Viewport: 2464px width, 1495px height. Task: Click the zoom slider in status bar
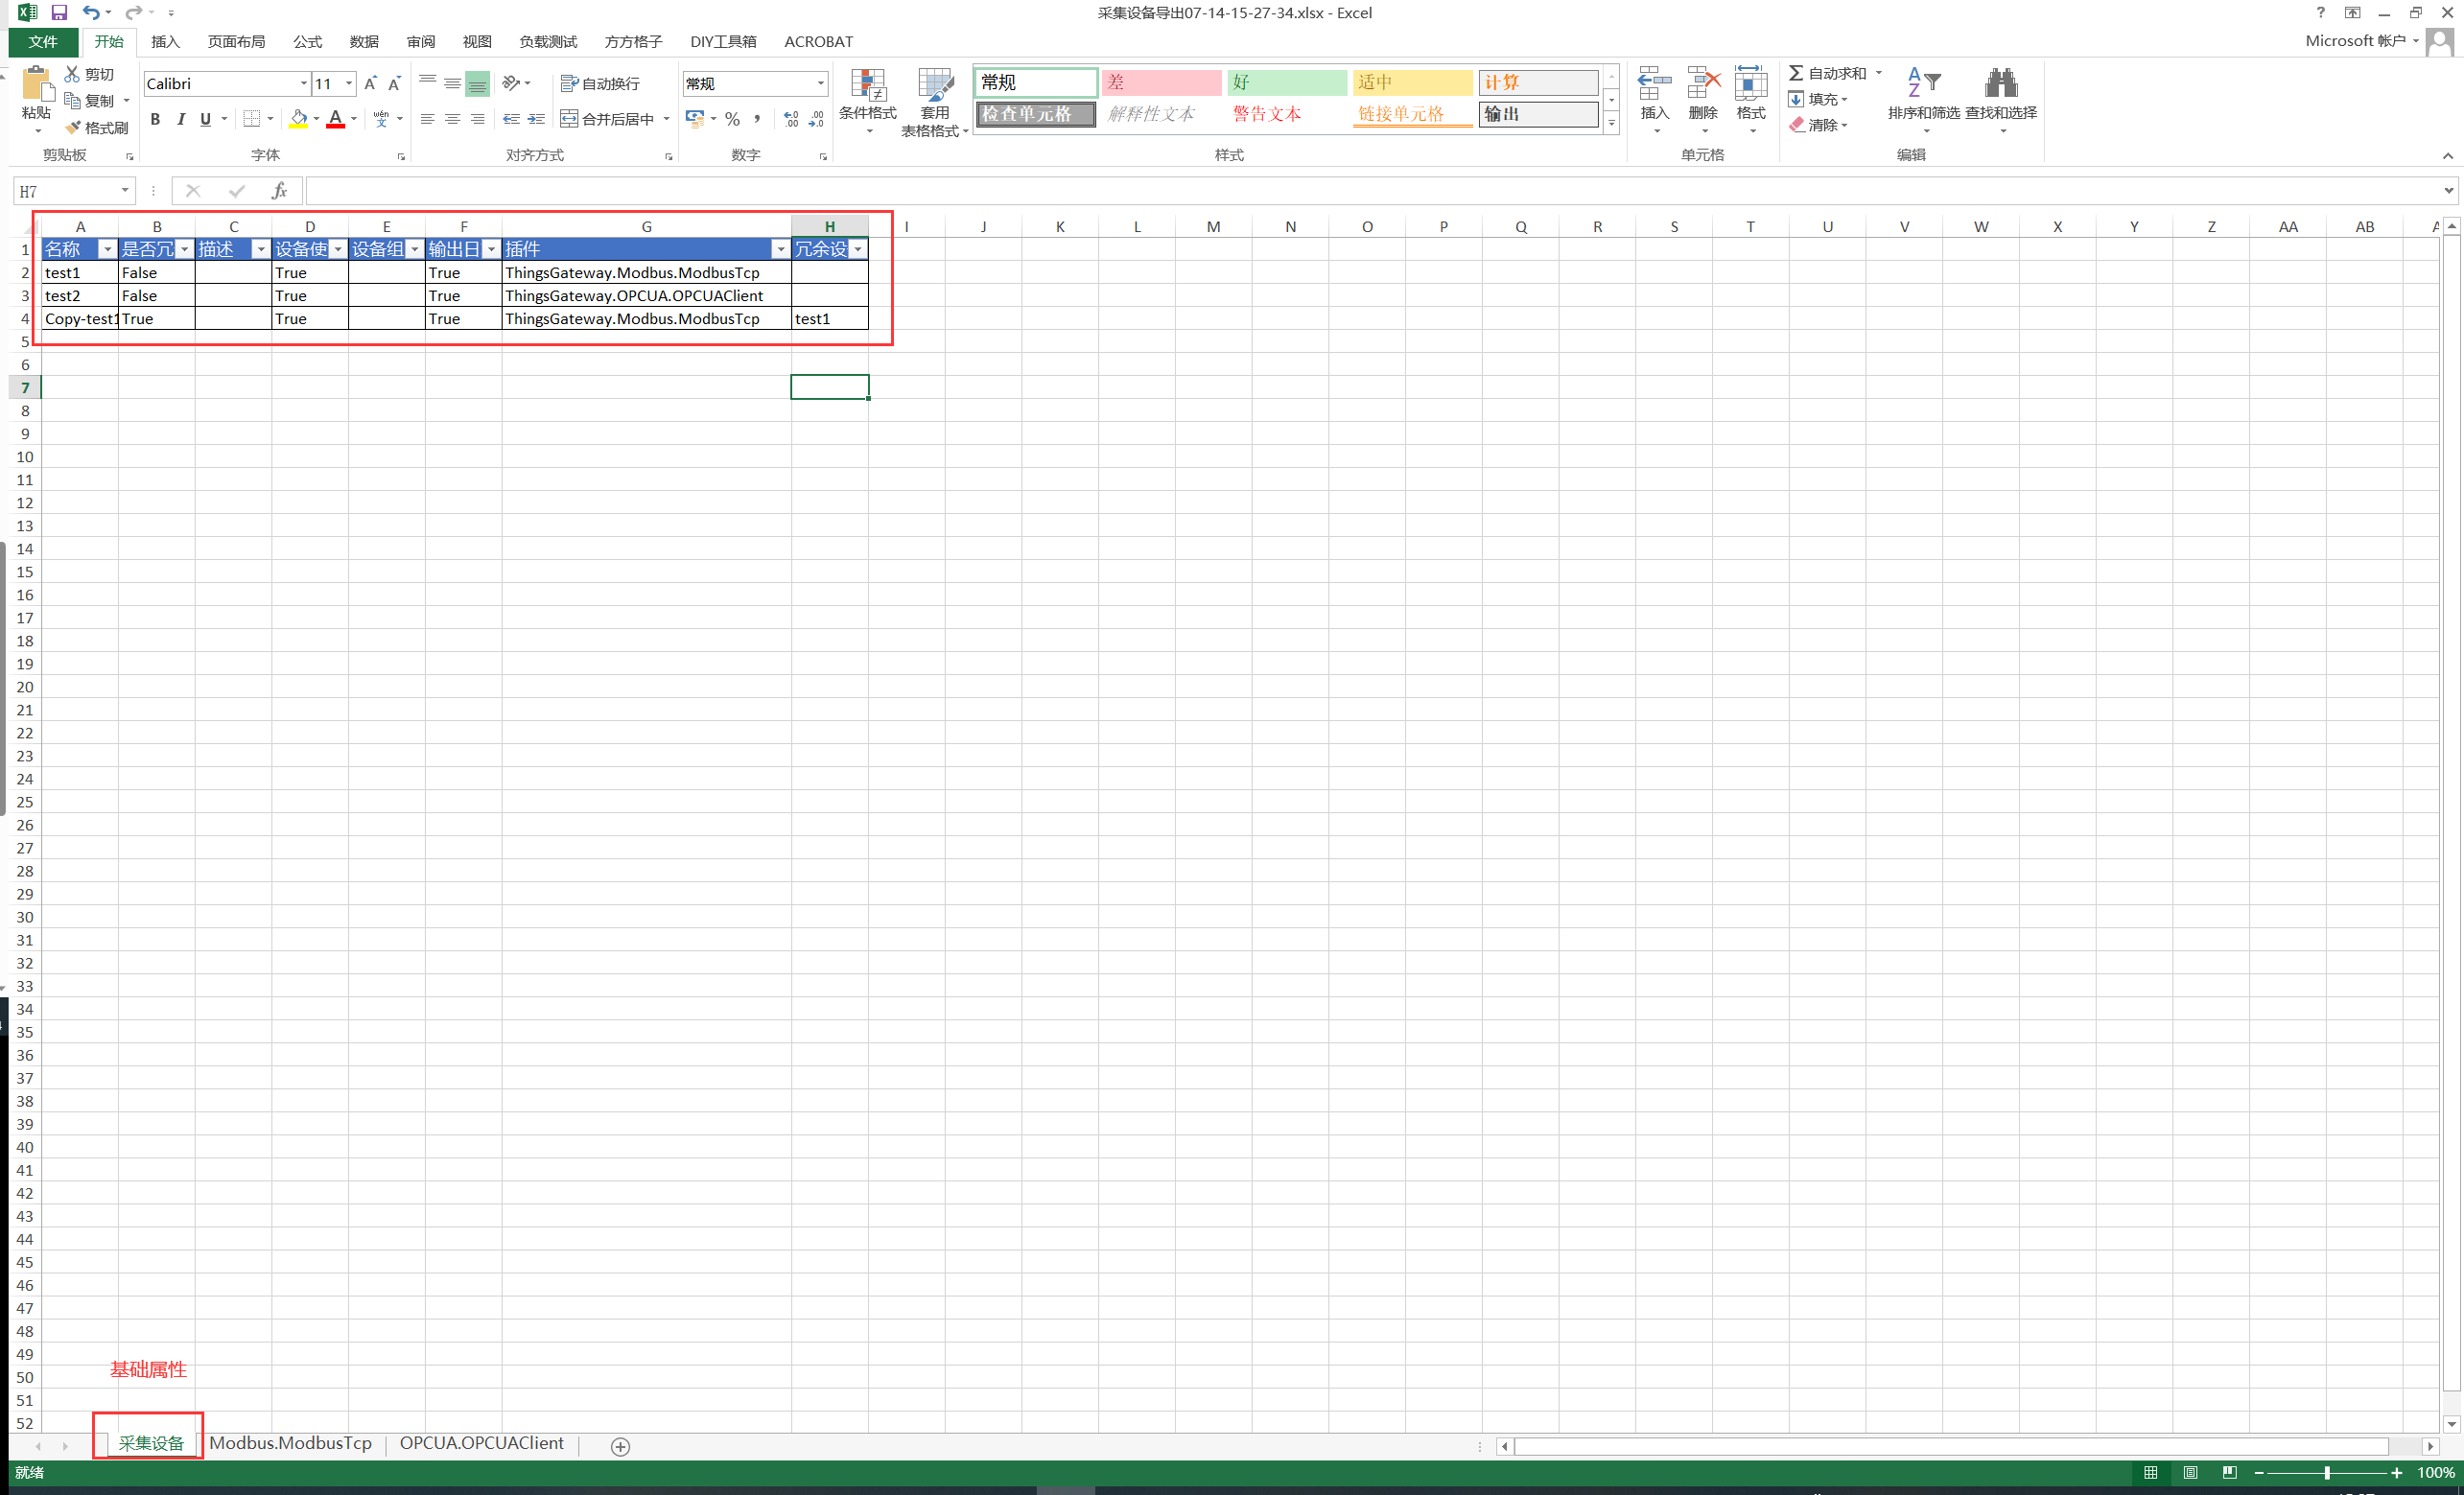[x=2327, y=1473]
